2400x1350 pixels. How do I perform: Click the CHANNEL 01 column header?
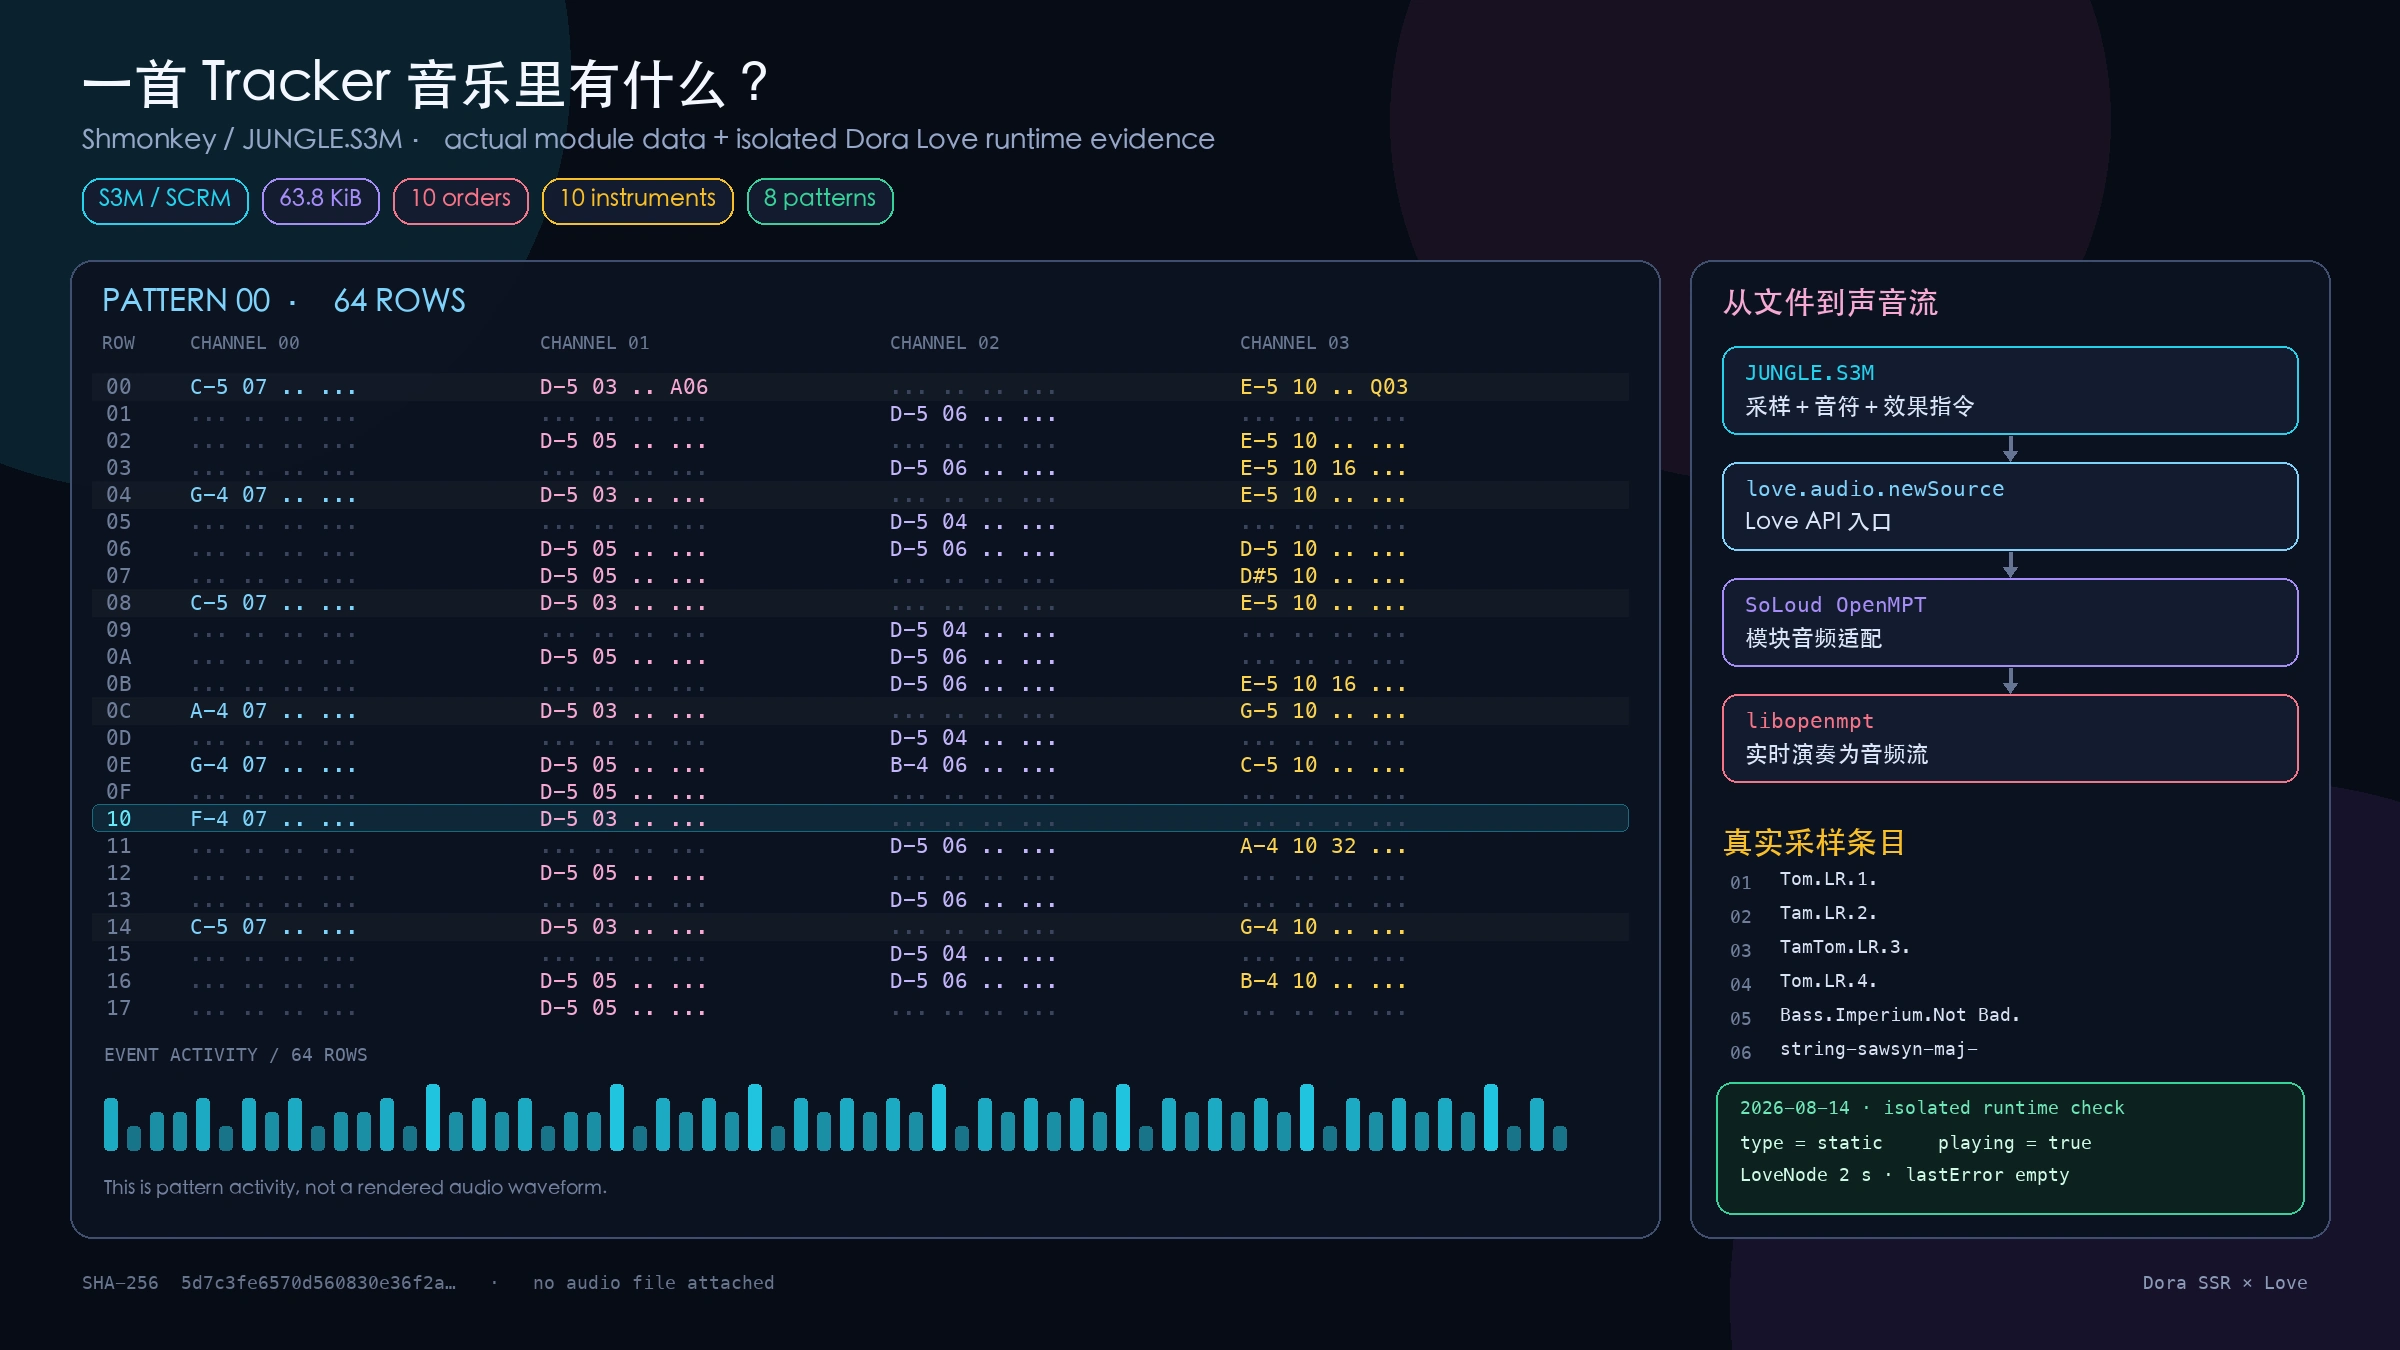click(x=595, y=343)
